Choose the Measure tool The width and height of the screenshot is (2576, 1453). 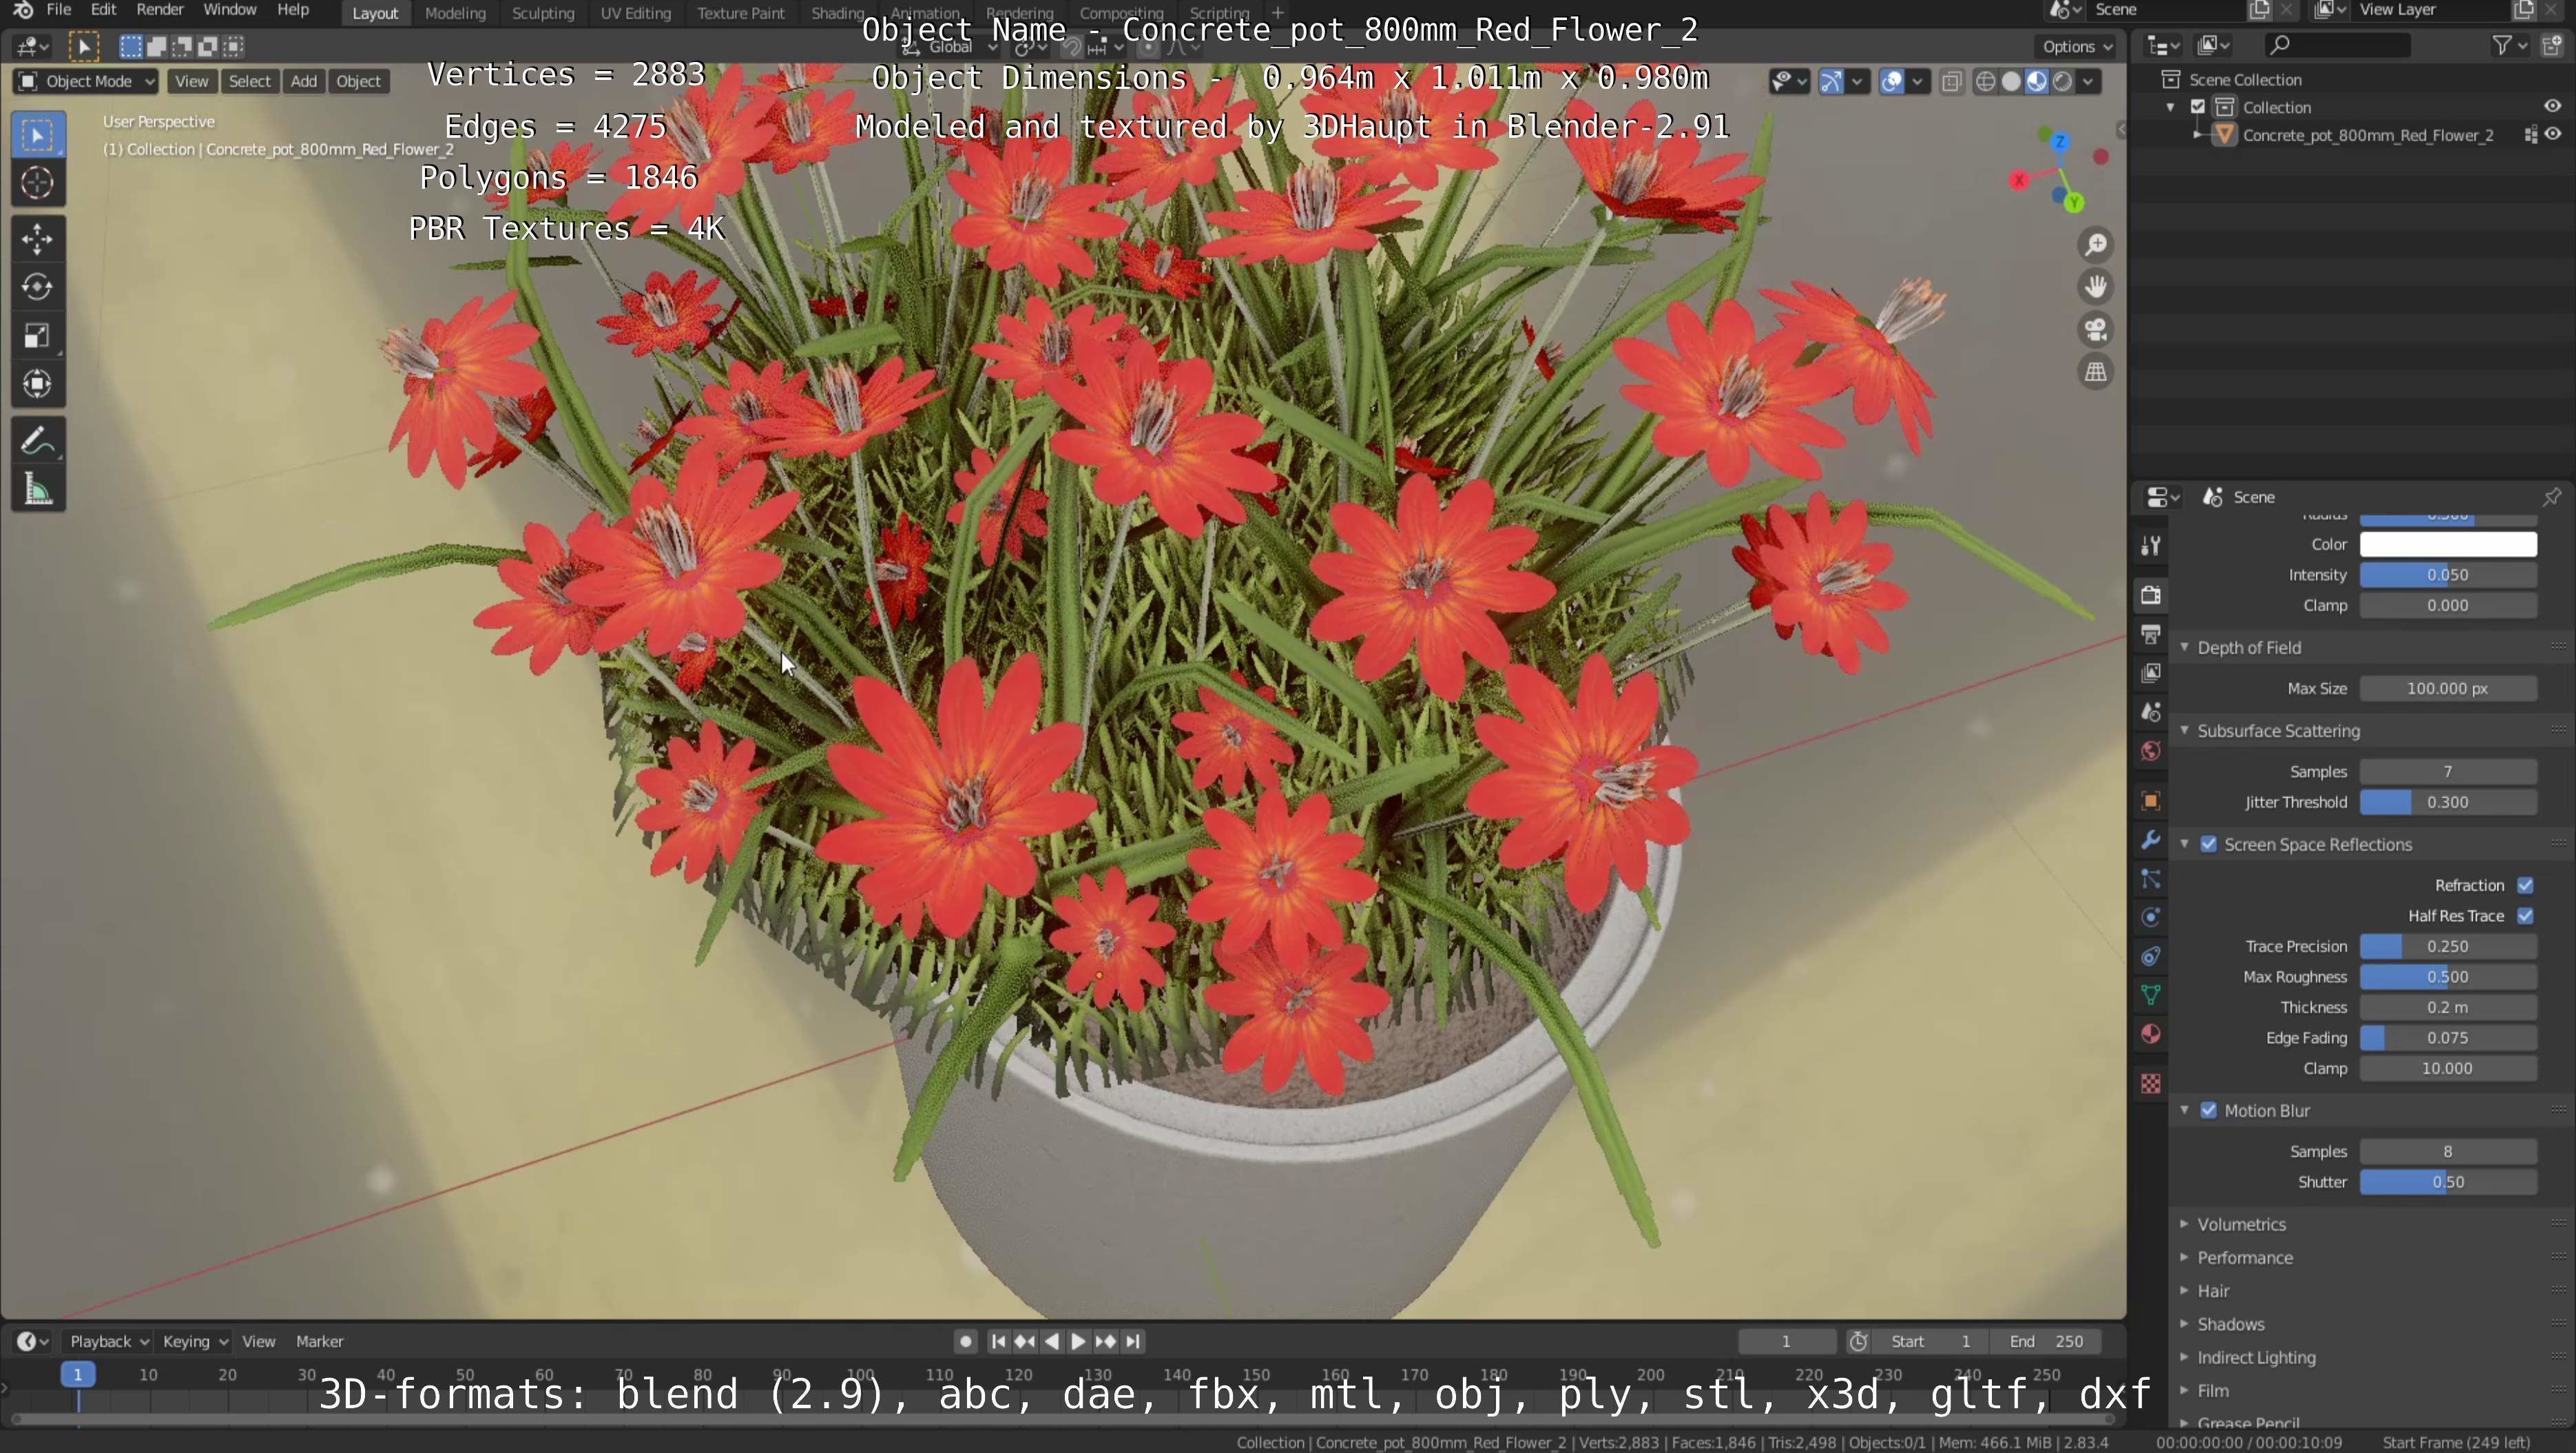point(38,490)
